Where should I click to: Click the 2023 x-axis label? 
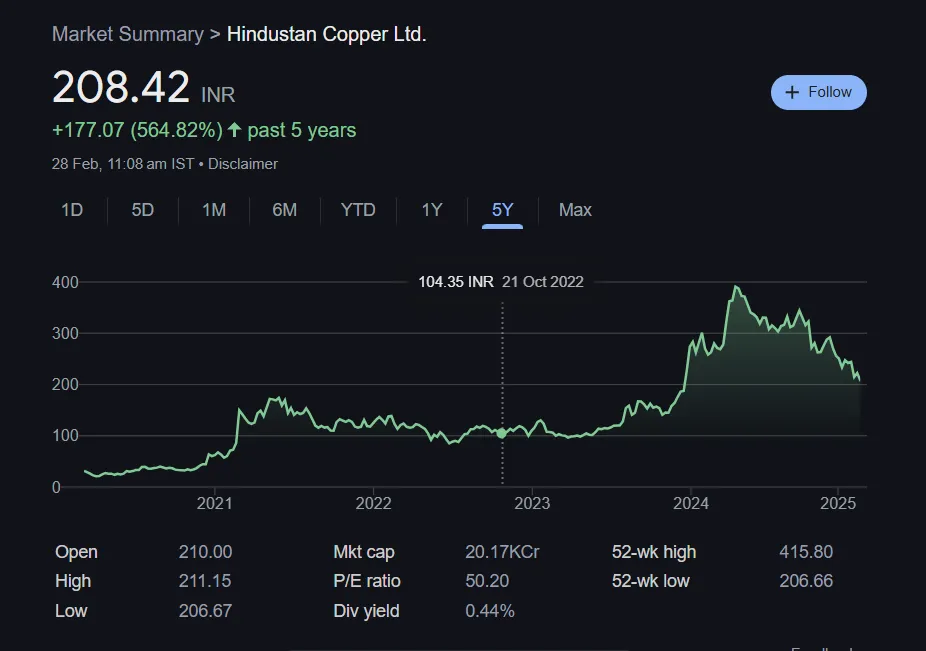[x=532, y=503]
